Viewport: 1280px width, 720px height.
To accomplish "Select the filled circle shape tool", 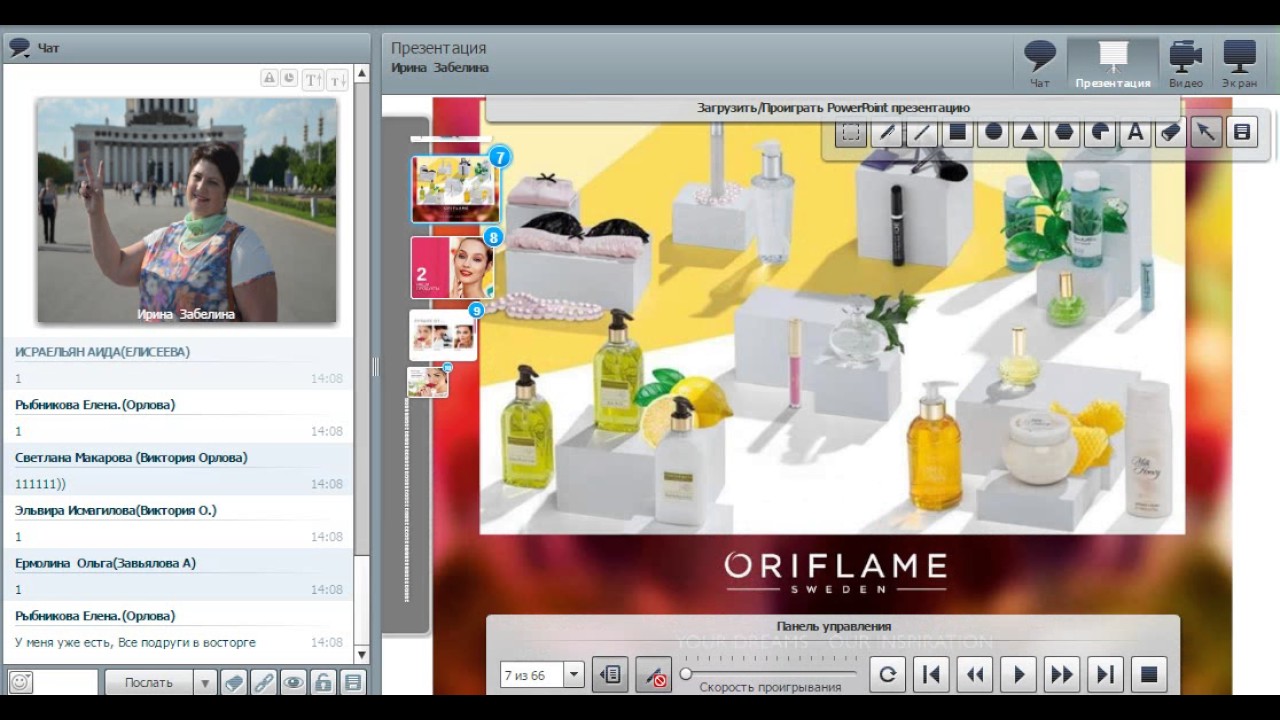I will coord(993,133).
